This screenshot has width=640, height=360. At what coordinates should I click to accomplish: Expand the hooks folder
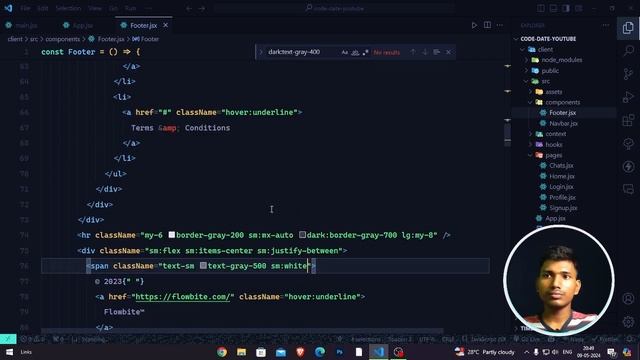tap(531, 144)
